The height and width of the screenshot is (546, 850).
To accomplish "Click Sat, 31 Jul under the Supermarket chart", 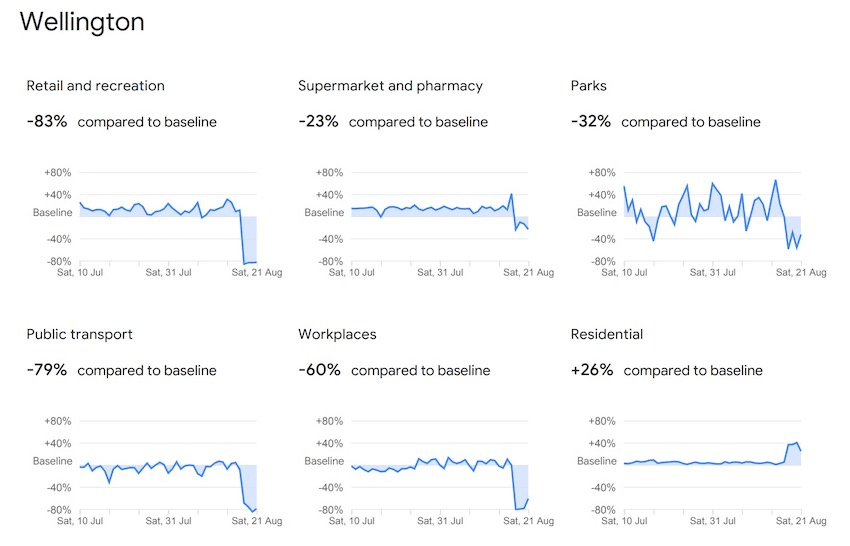I will pos(440,272).
